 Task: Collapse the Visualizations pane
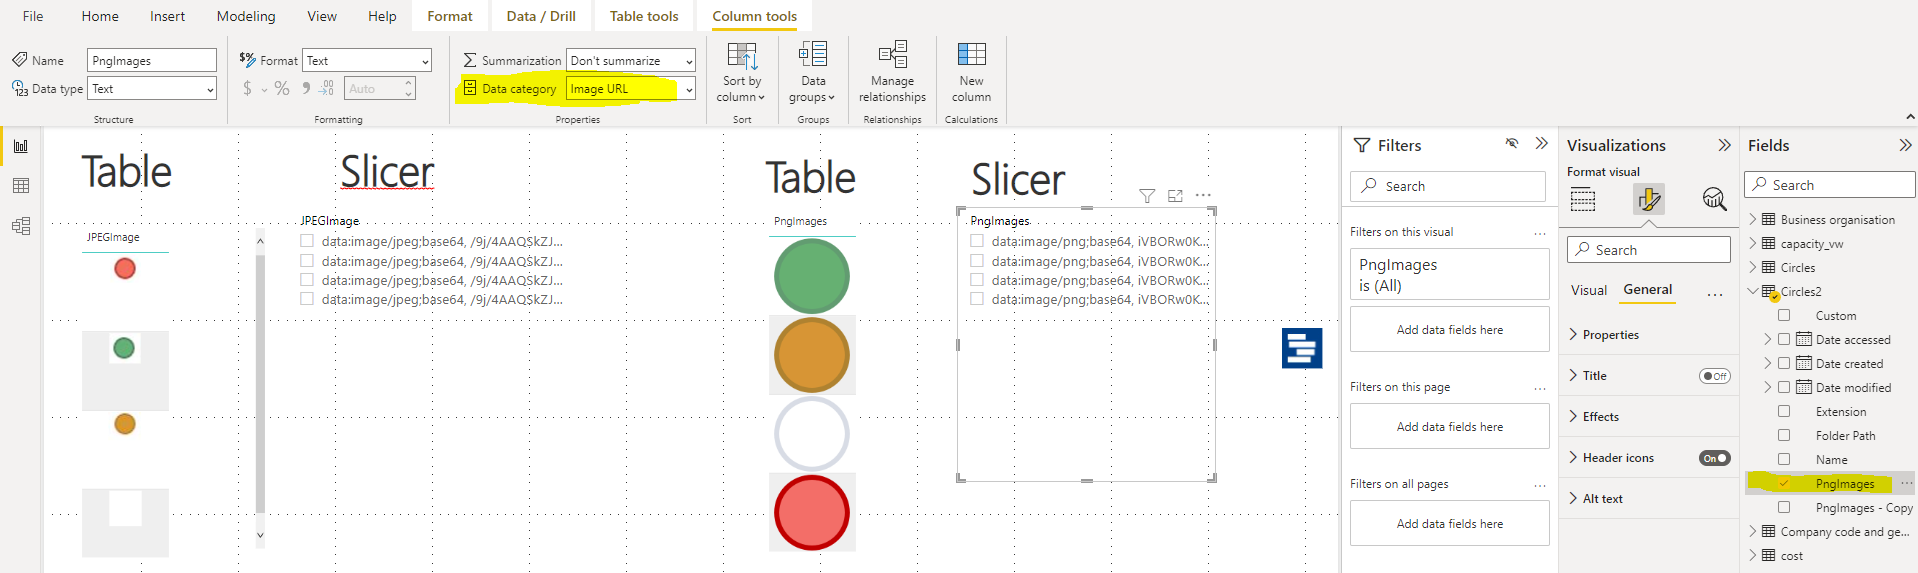[1724, 145]
